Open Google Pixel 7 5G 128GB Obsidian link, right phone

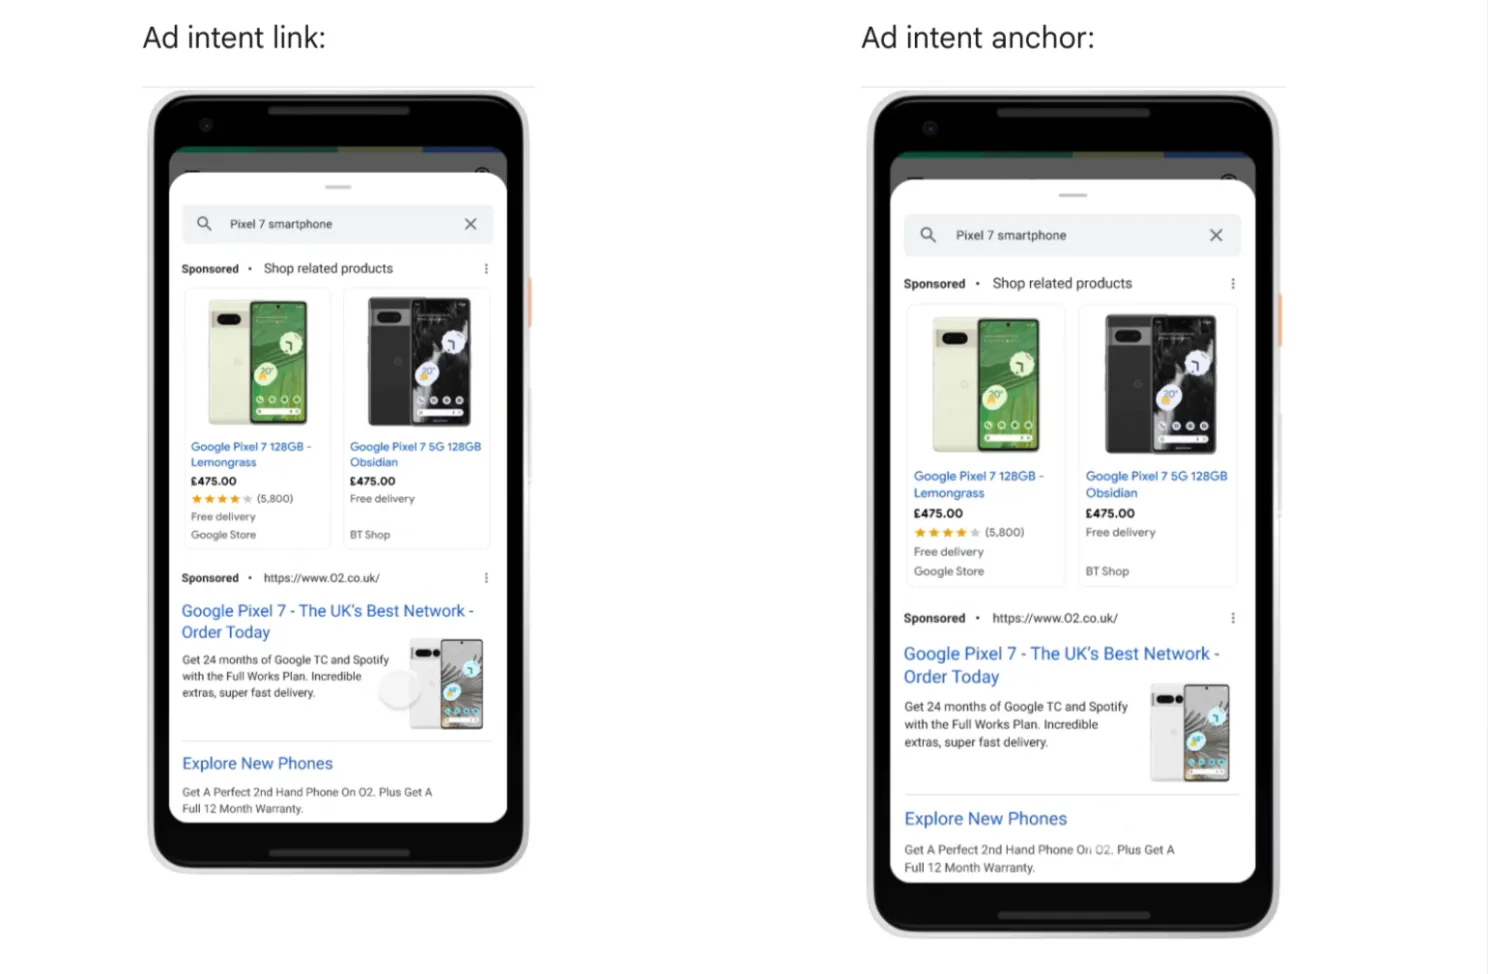pyautogui.click(x=1156, y=484)
